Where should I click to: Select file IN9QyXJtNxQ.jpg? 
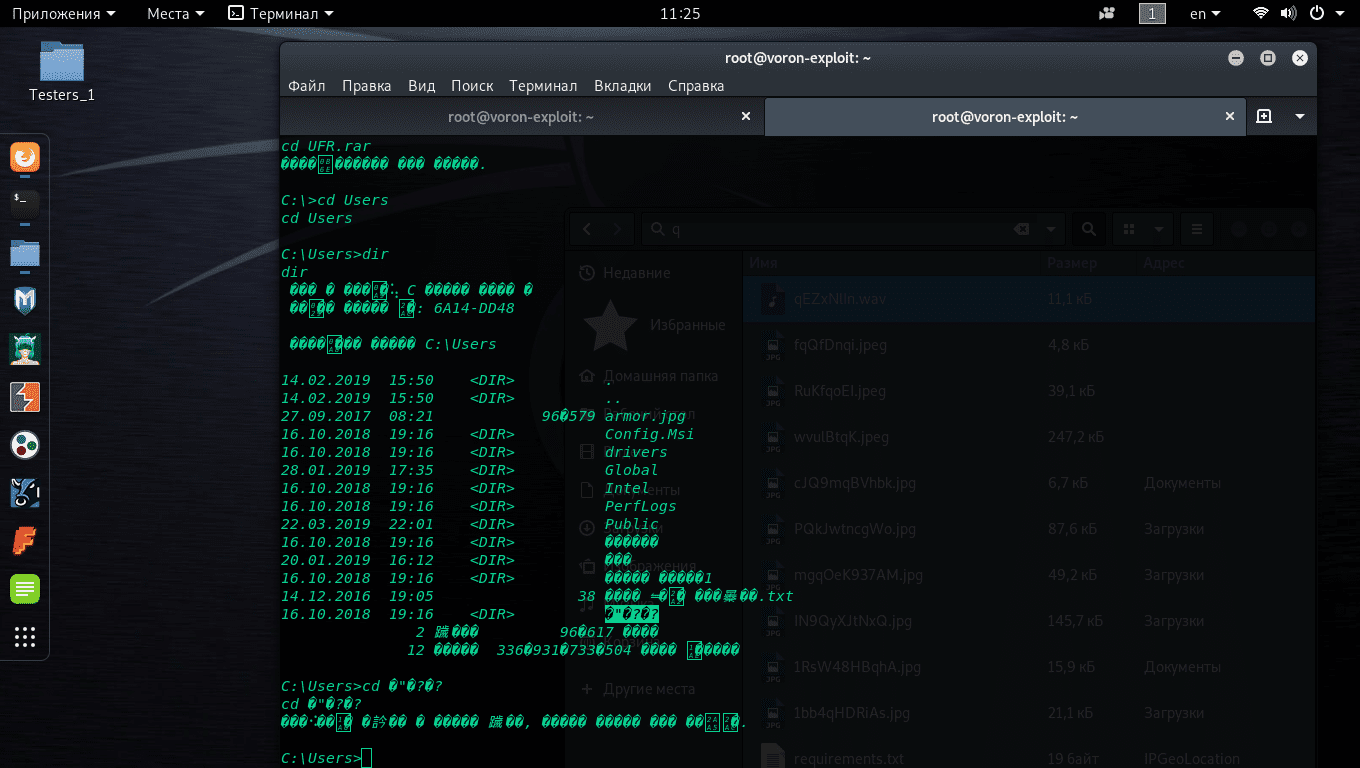1030,621
